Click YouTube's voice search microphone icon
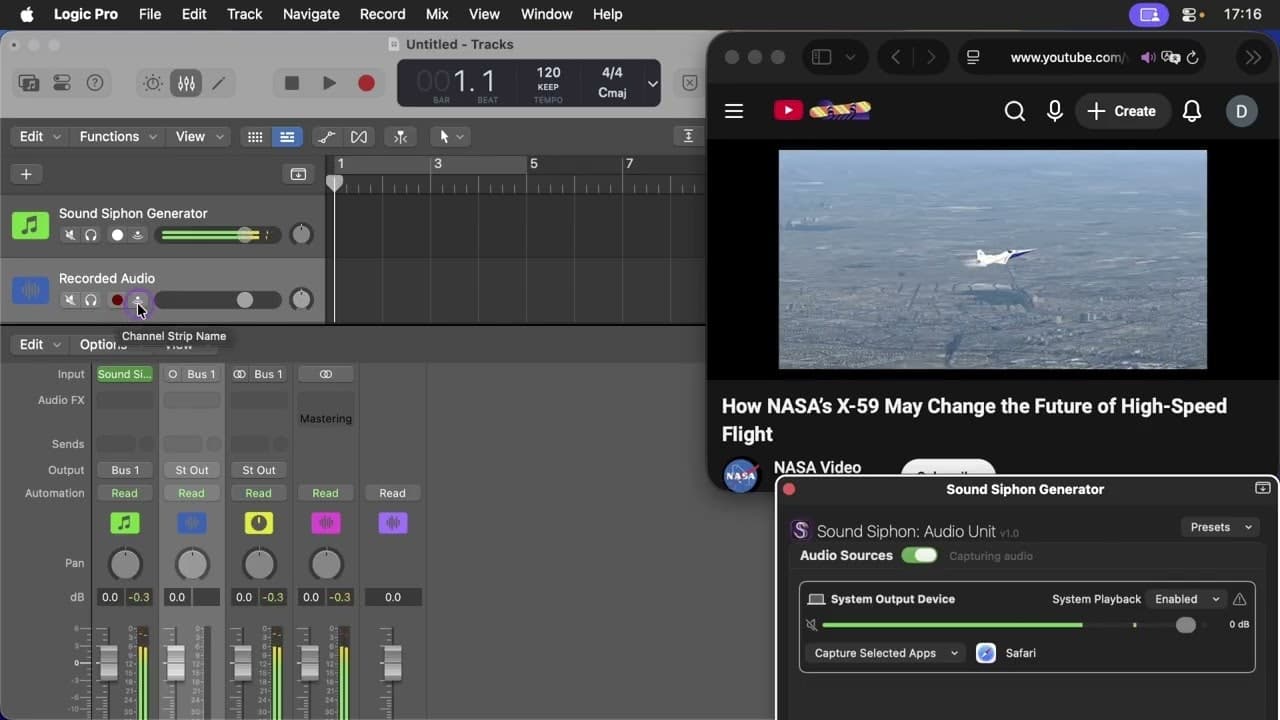1280x720 pixels. click(x=1055, y=111)
